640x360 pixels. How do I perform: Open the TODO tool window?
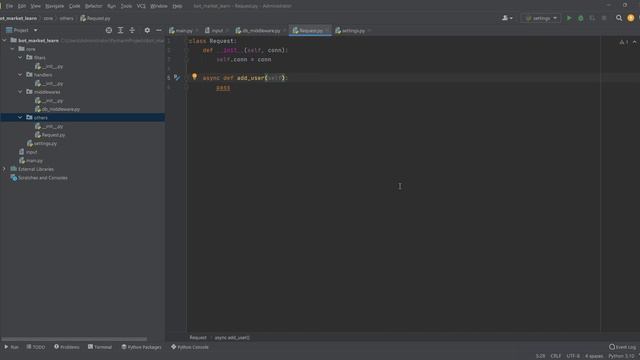(x=36, y=347)
